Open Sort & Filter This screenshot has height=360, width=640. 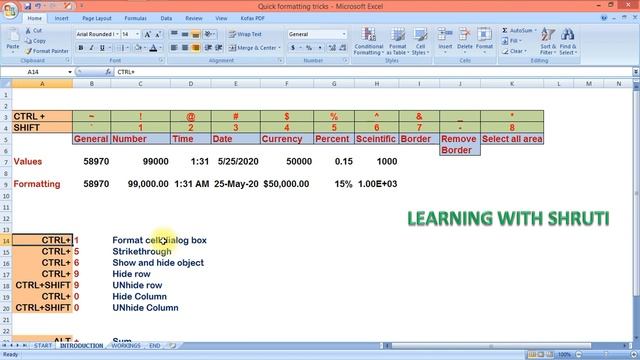click(x=548, y=41)
